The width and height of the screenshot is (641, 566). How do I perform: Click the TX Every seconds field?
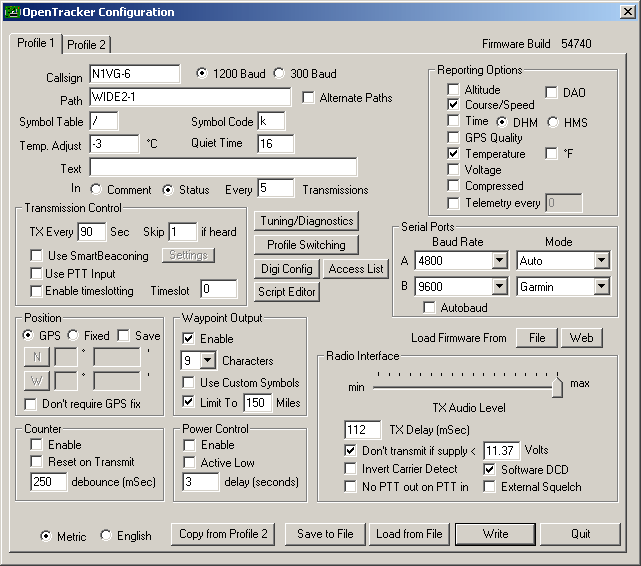pos(92,232)
